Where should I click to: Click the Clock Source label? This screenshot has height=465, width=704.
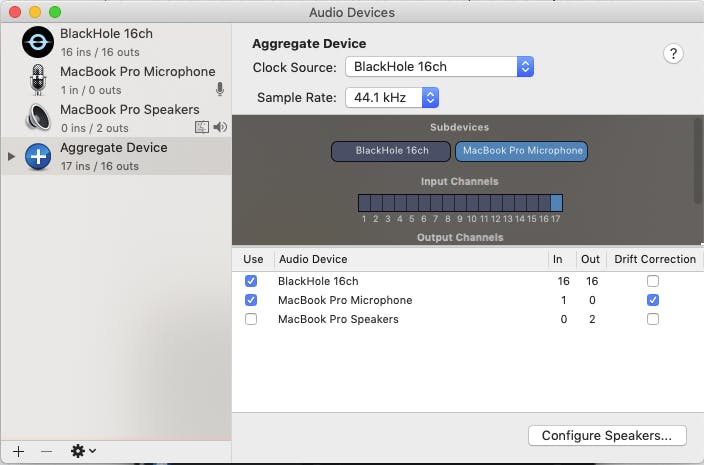[x=295, y=68]
